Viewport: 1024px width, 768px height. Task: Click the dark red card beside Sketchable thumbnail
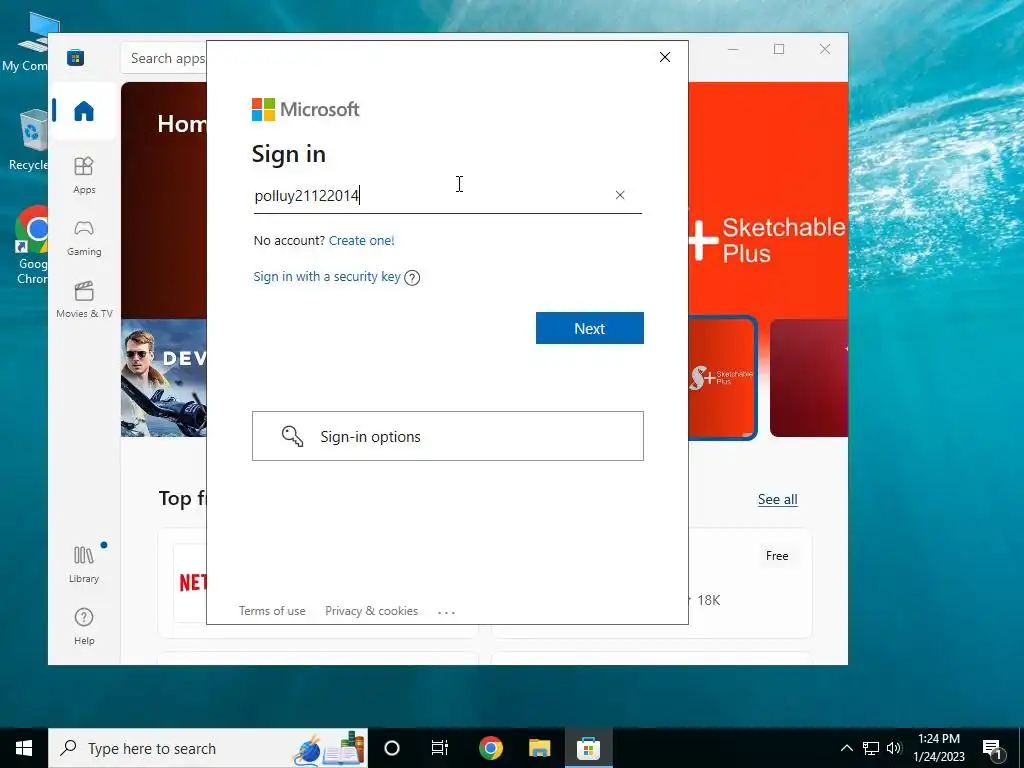pos(808,378)
